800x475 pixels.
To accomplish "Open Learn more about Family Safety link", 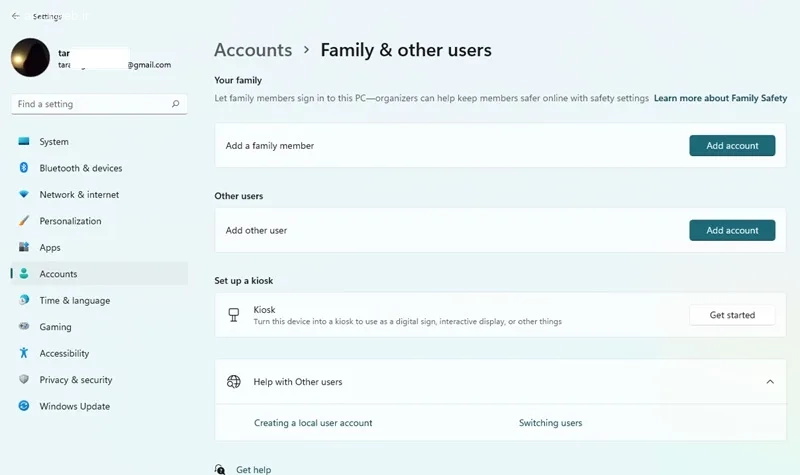I will (720, 99).
